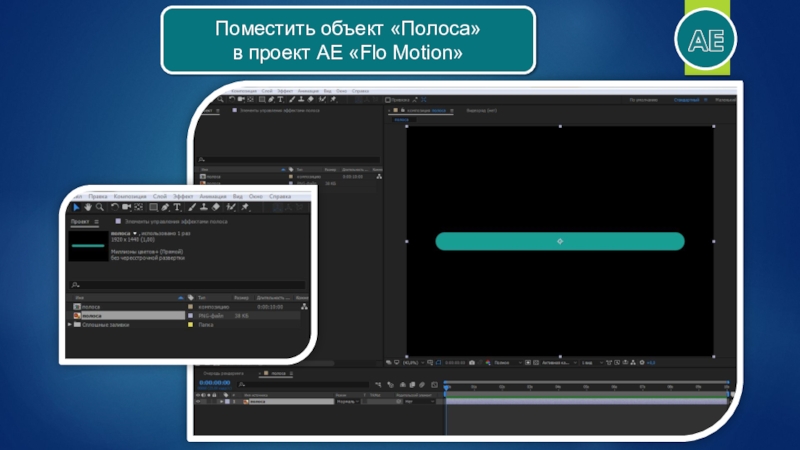
Task: Click timeline timecode 0:00:00:00
Action: click(x=215, y=383)
